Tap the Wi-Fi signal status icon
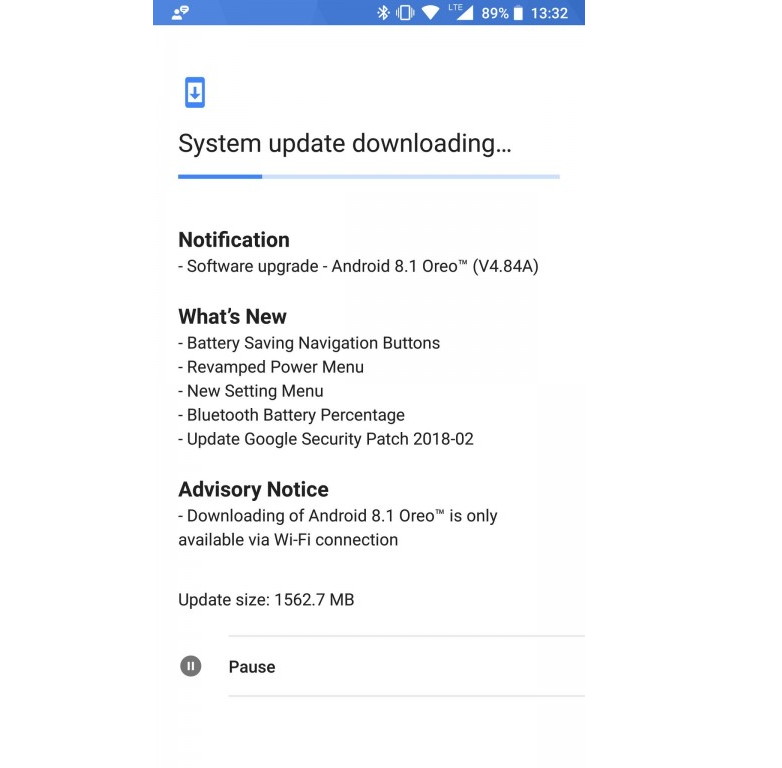 tap(430, 12)
